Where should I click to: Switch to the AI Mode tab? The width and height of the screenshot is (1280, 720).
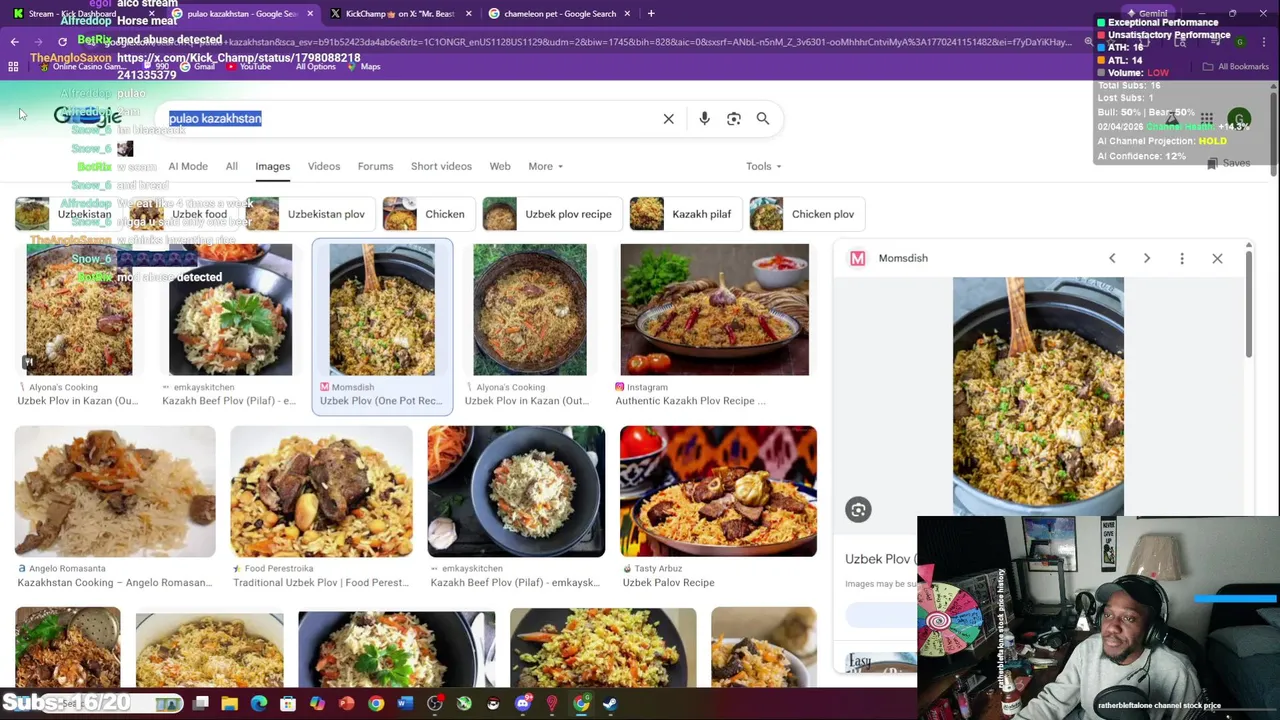pos(188,166)
